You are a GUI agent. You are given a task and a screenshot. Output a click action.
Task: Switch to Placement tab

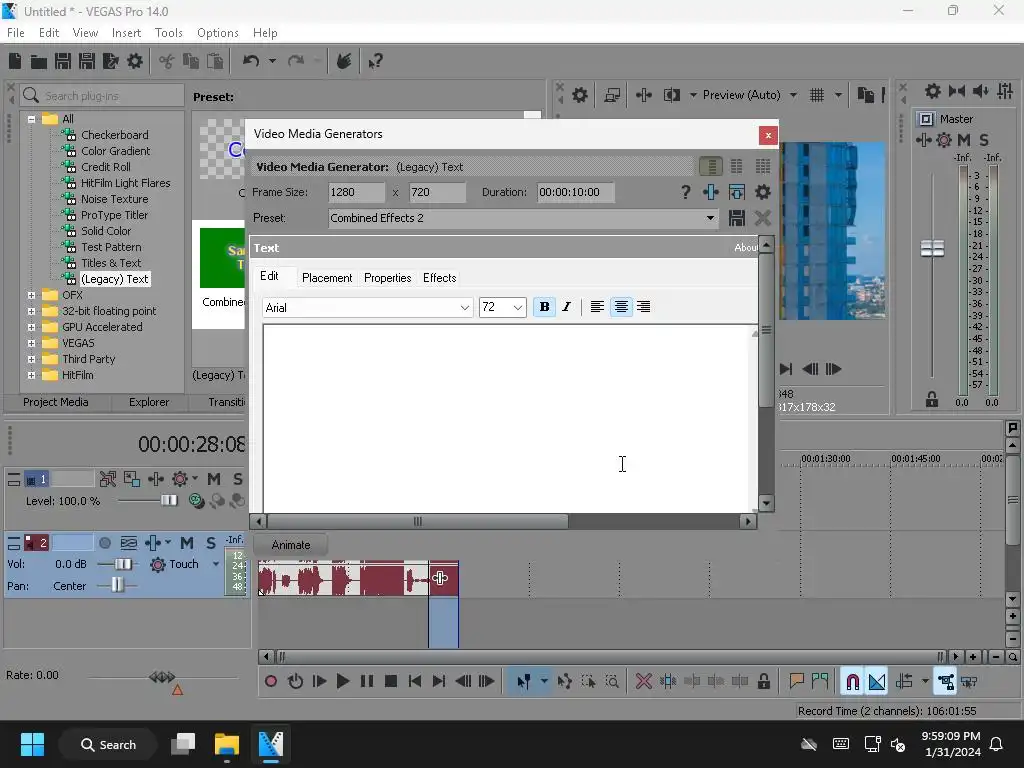(x=327, y=278)
